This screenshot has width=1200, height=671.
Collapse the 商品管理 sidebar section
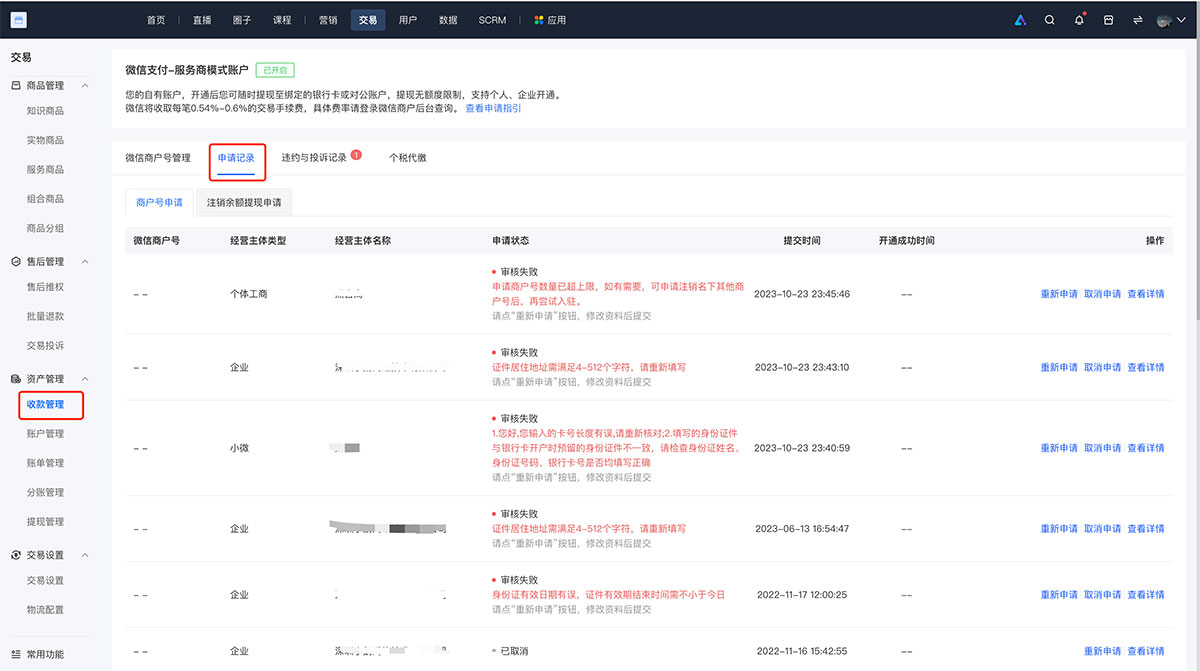click(x=85, y=86)
